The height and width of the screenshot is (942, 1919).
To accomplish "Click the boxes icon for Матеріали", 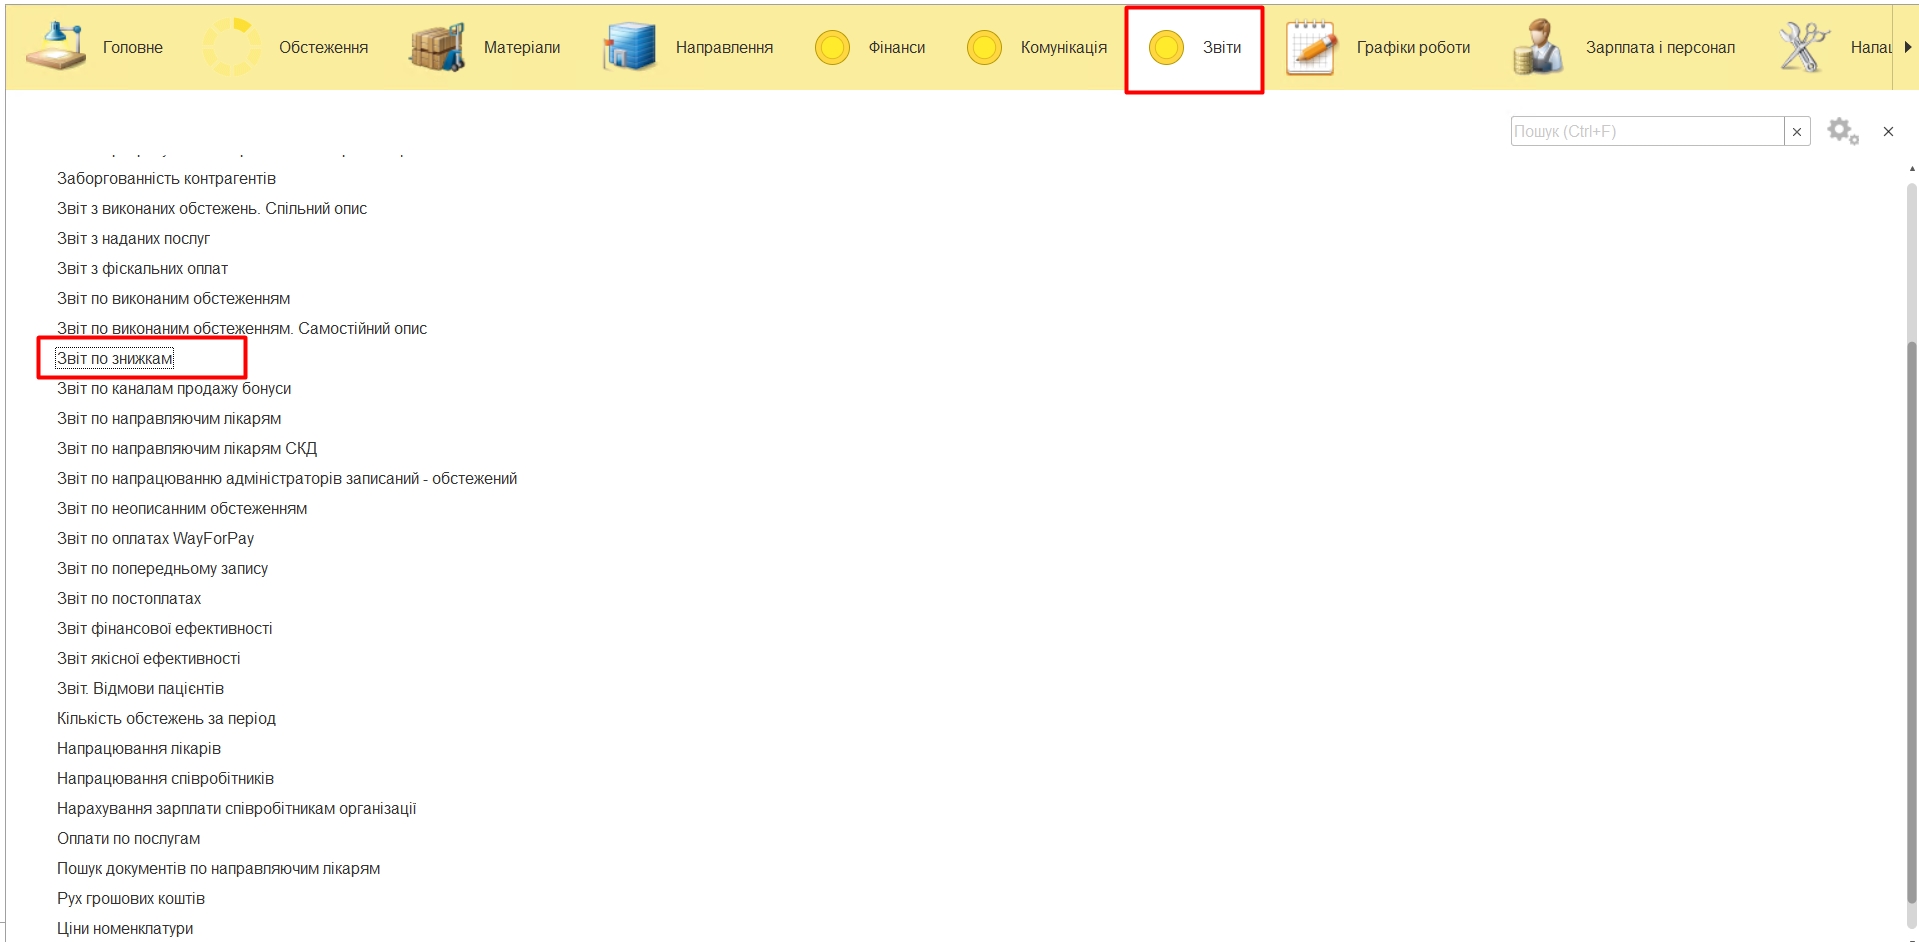I will coord(437,47).
